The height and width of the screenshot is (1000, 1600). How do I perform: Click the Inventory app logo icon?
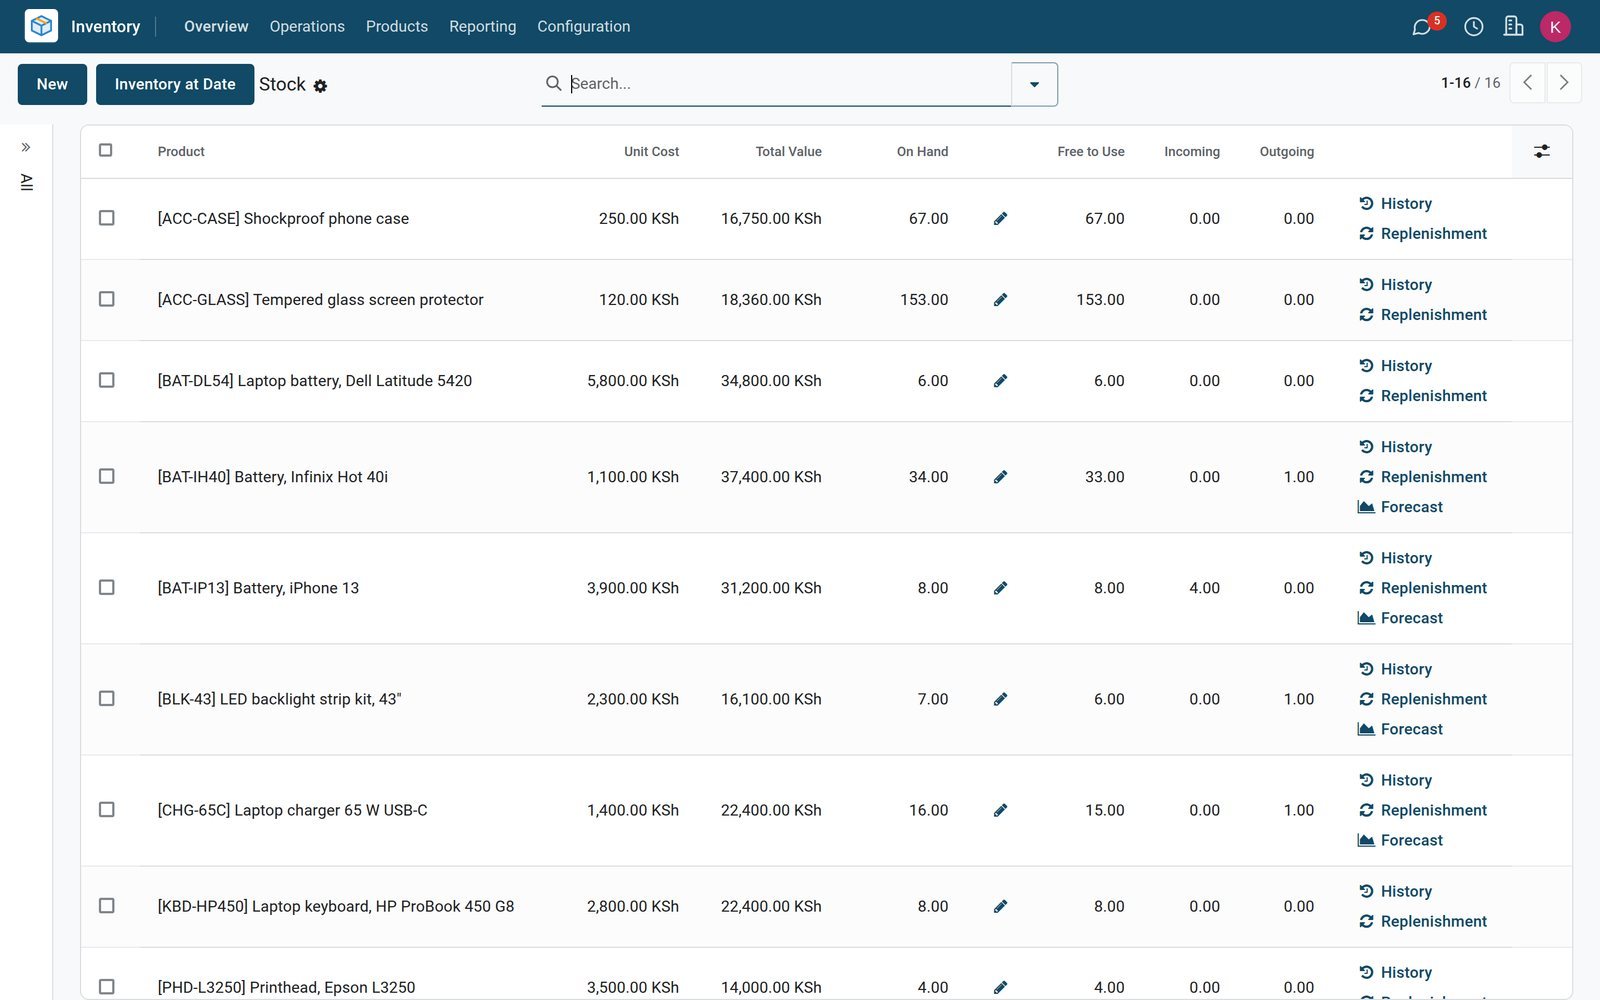[41, 26]
